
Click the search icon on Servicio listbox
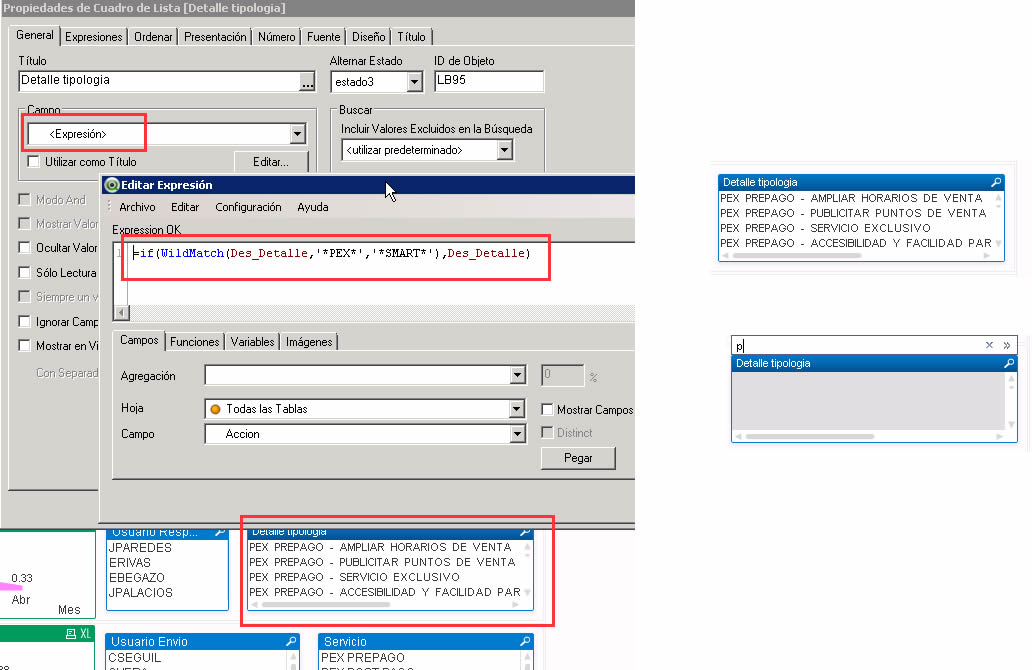point(526,641)
